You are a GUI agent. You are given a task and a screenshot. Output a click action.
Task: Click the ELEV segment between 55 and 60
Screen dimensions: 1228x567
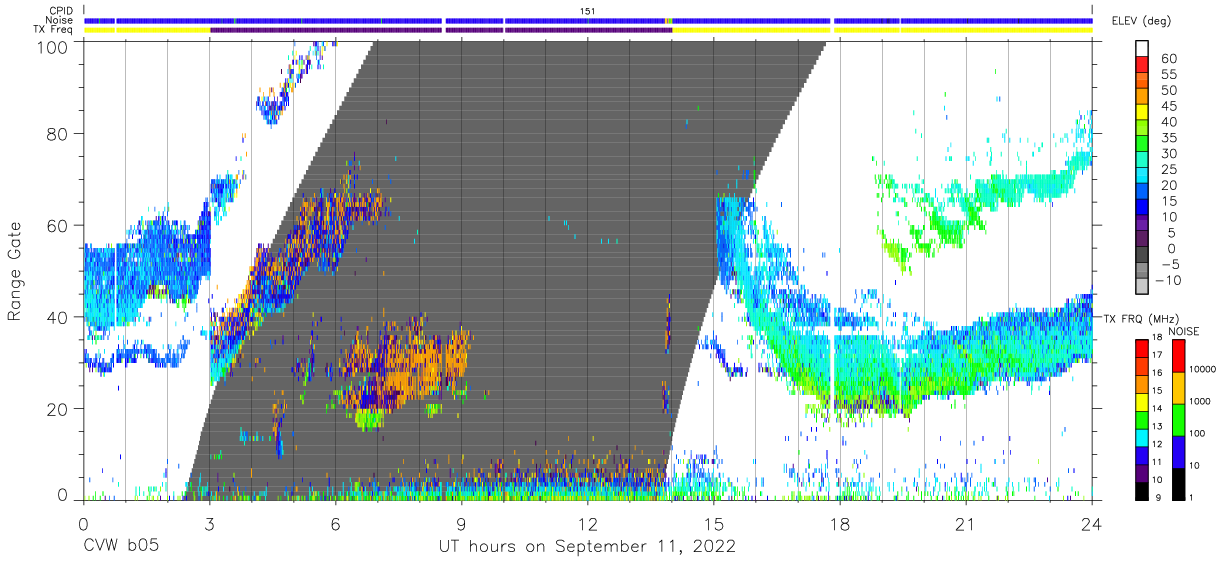(1141, 66)
